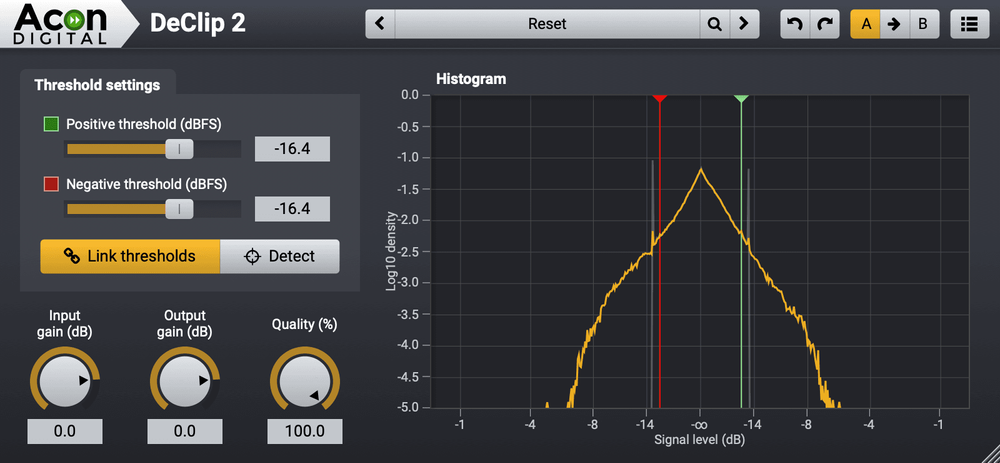This screenshot has height=463, width=1000.
Task: Open preset search magnifier icon
Action: click(714, 24)
